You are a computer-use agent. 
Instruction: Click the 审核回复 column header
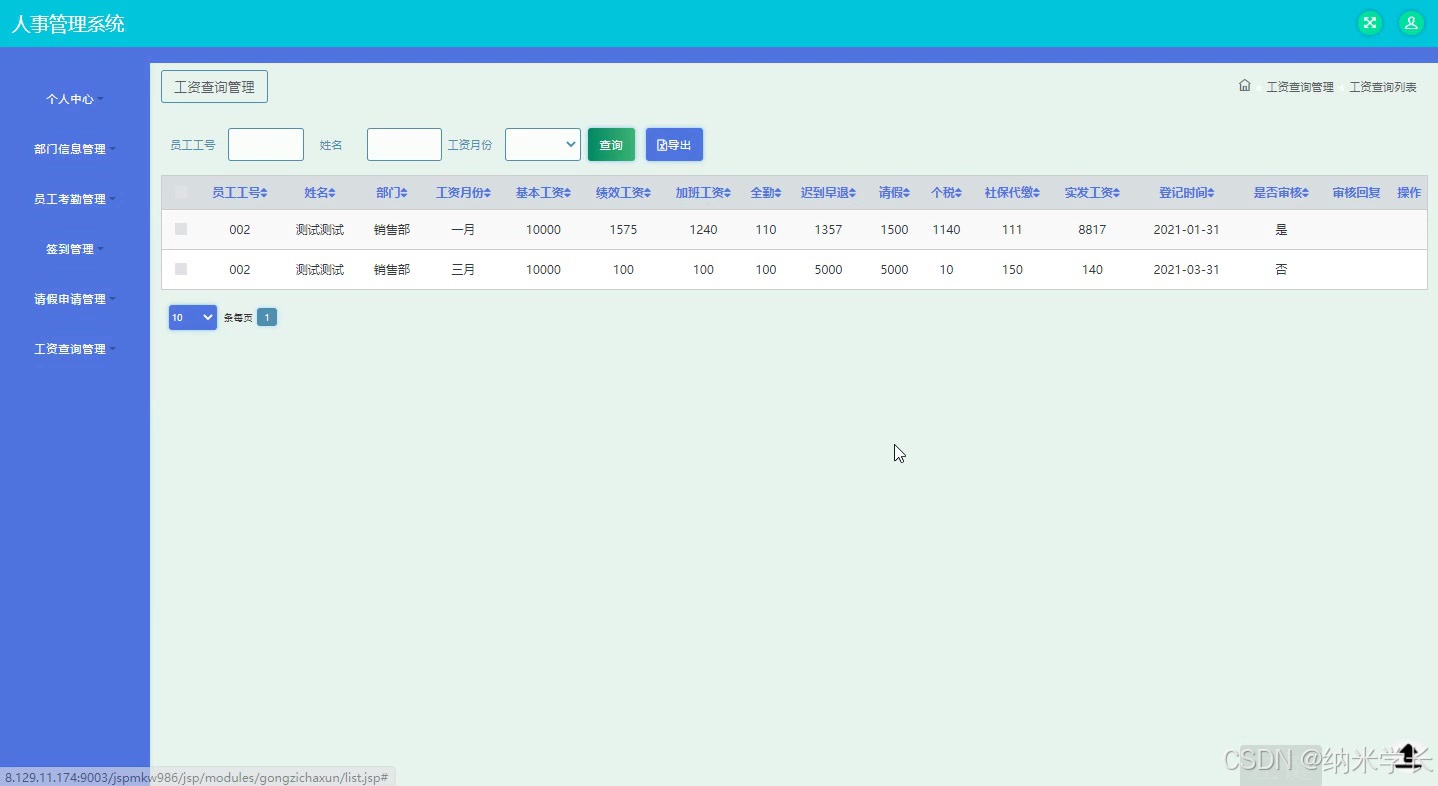click(1356, 193)
